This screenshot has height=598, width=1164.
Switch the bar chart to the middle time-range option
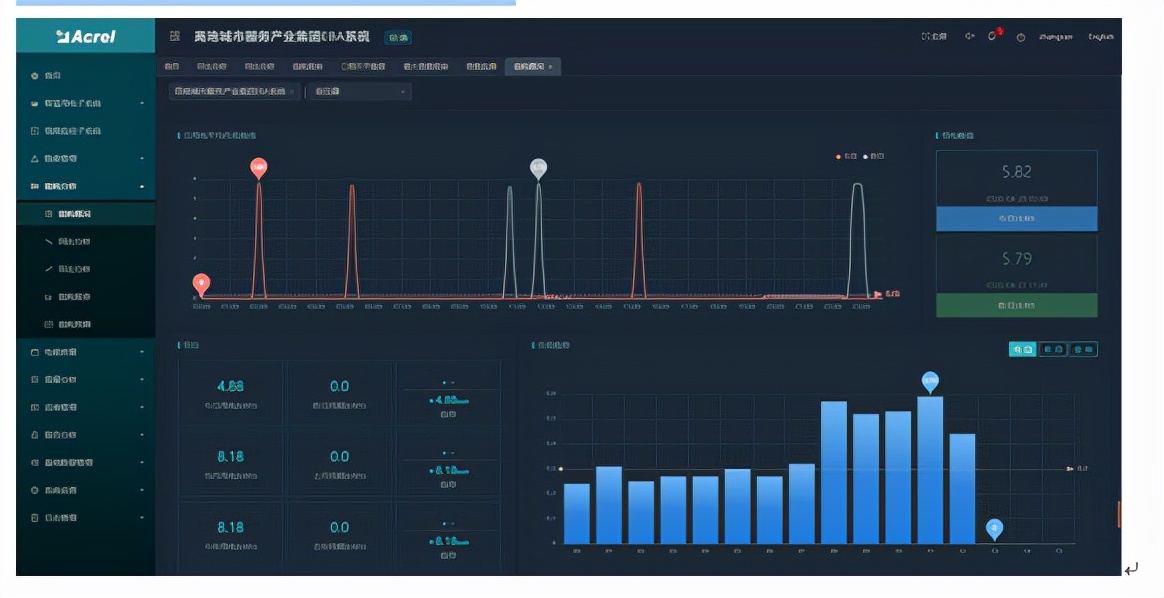coord(1053,349)
